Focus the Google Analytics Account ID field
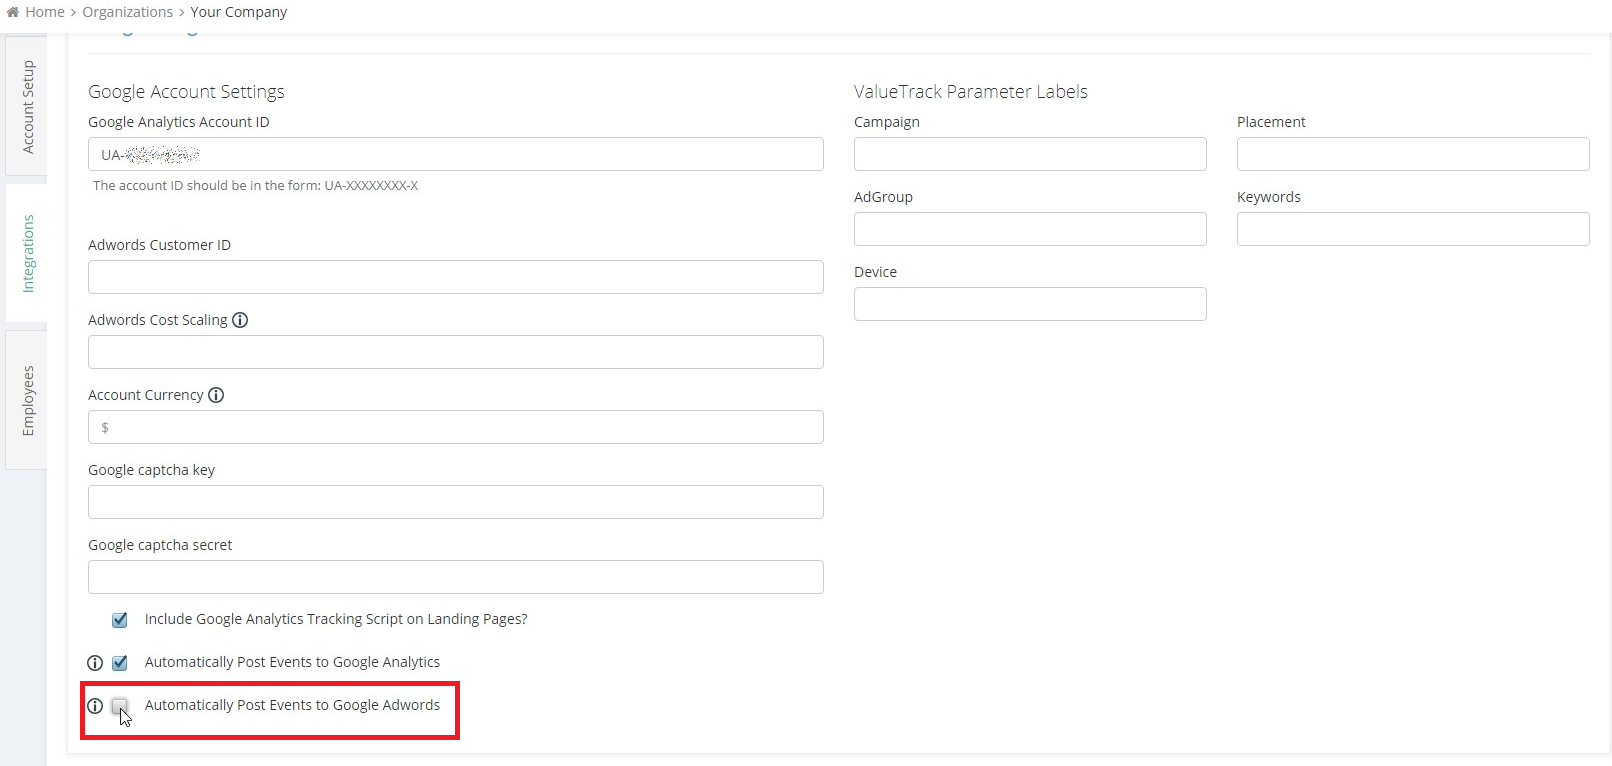This screenshot has width=1612, height=766. pyautogui.click(x=456, y=154)
